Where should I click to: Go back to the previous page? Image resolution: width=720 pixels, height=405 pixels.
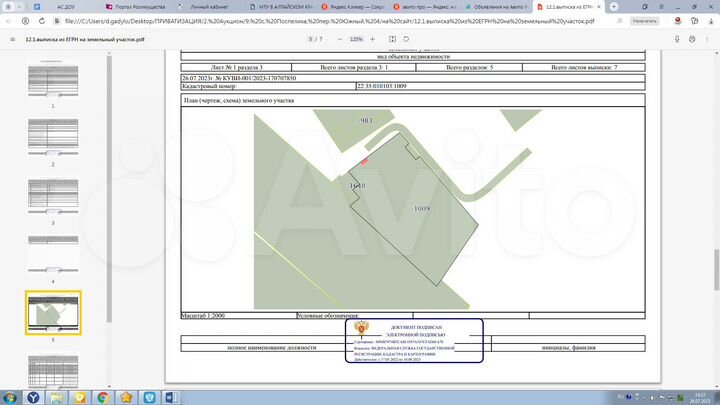coord(9,21)
